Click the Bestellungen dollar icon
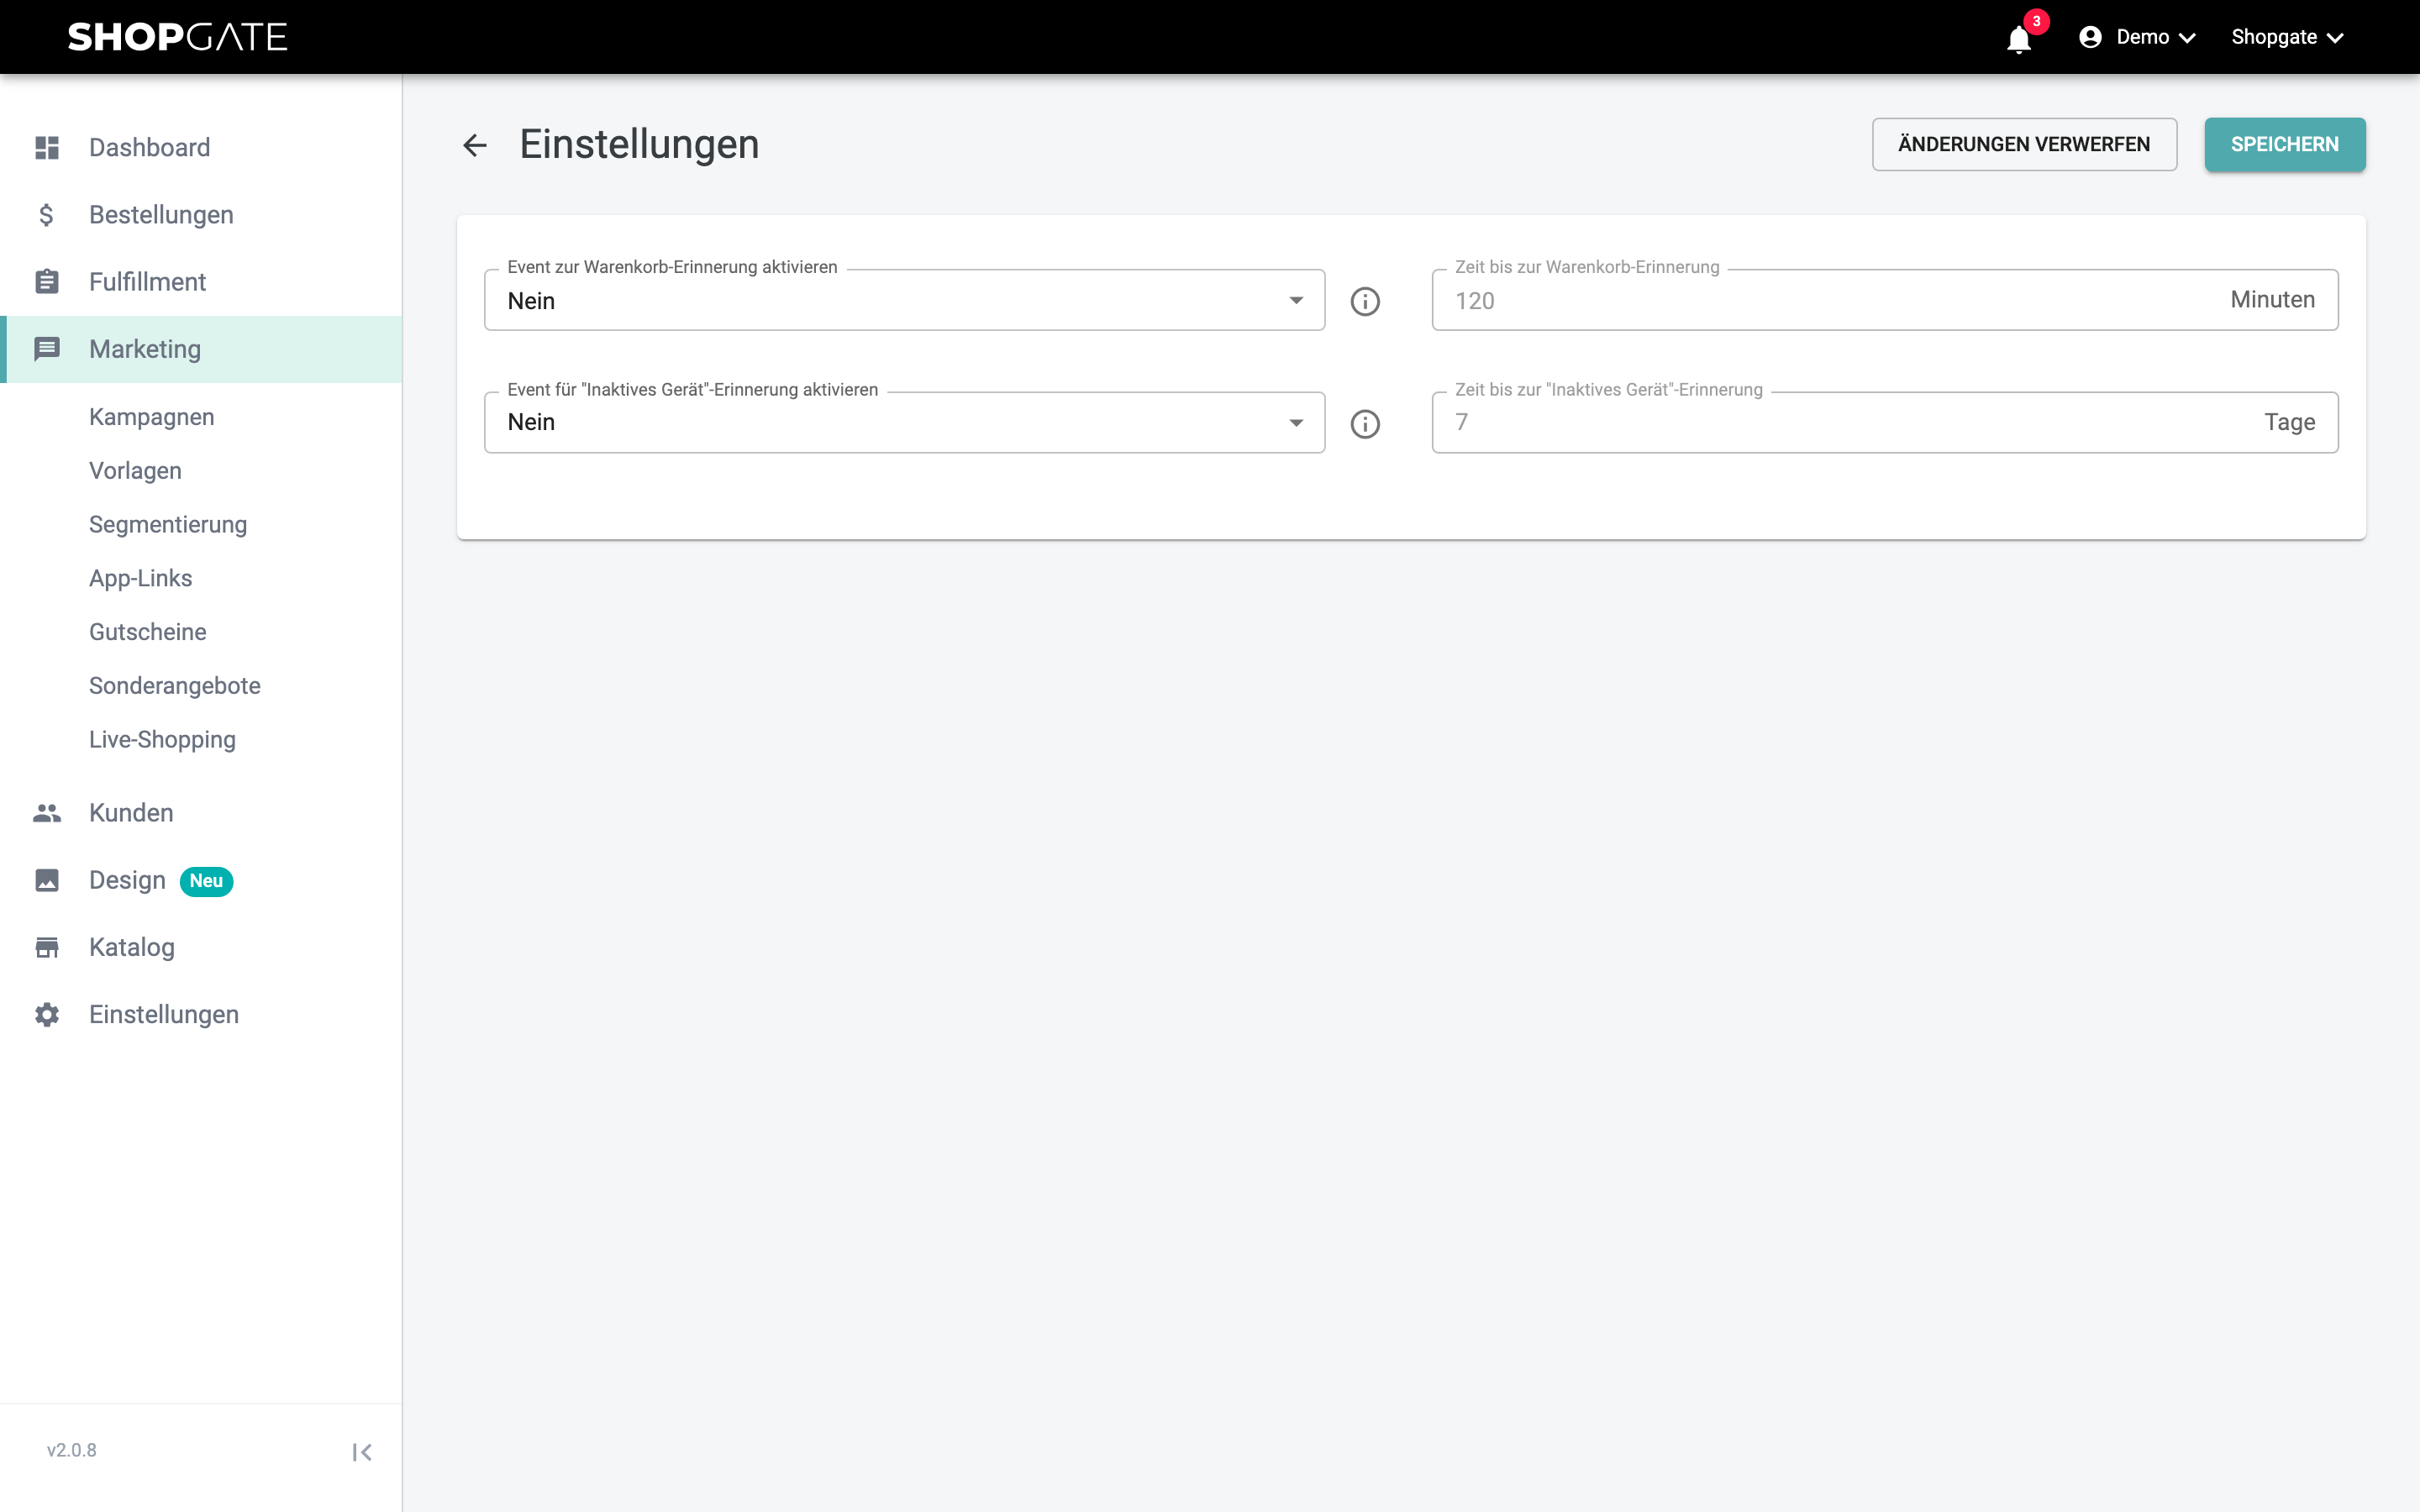This screenshot has width=2420, height=1512. click(47, 215)
